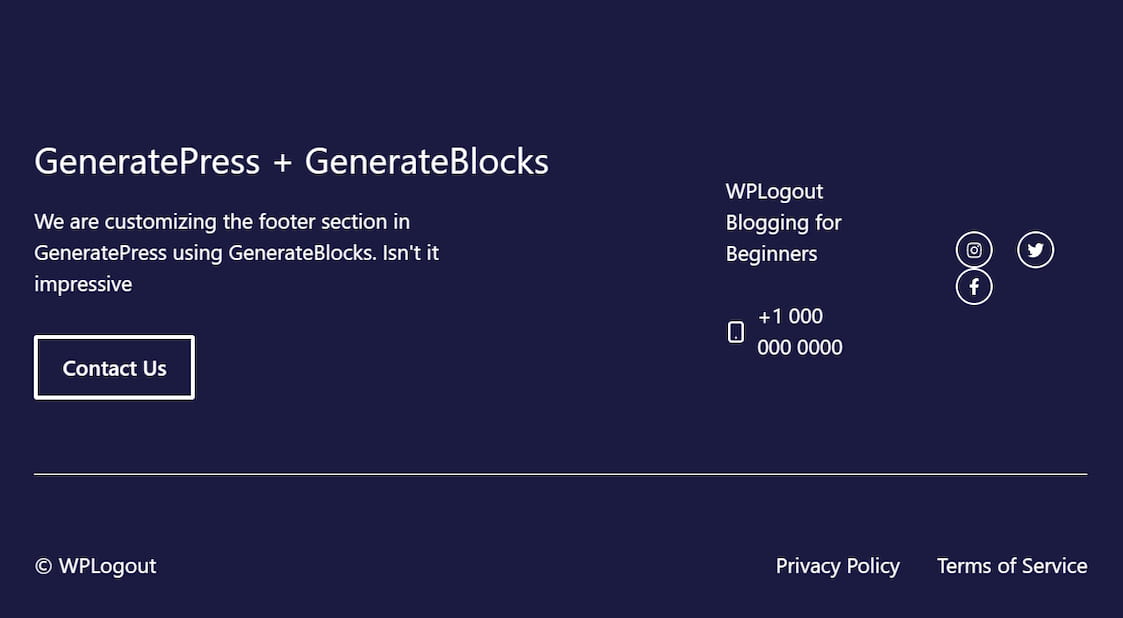This screenshot has height=618, width=1123.
Task: Open Twitter from the footer icons
Action: point(1035,250)
